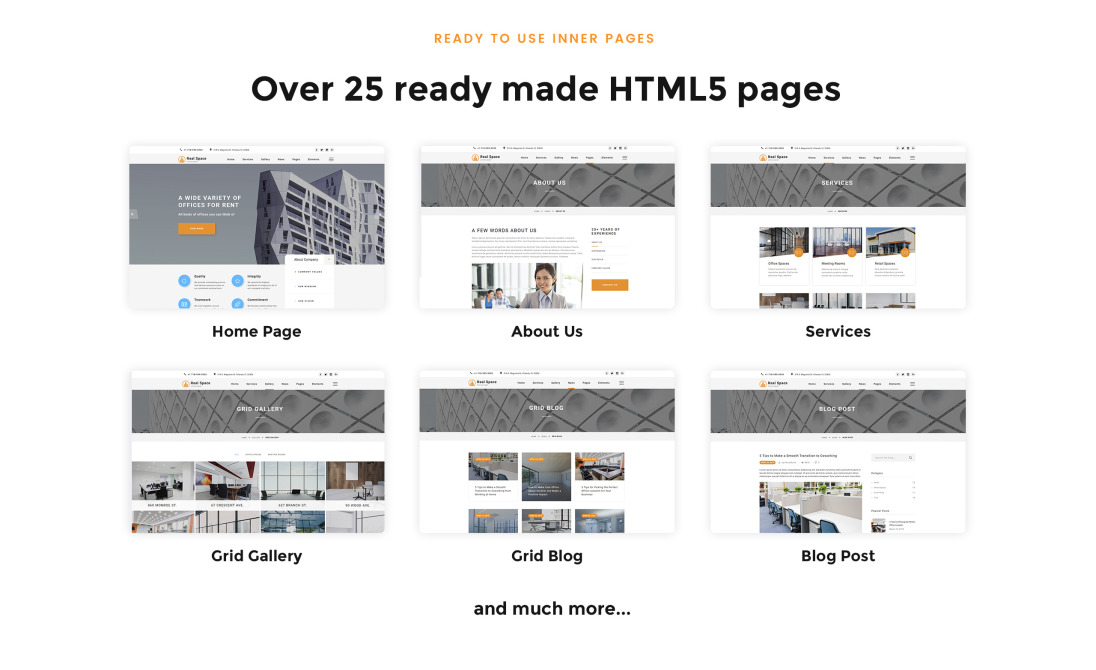Viewport: 1096px width, 670px height.
Task: Open hamburger menu icon in Blog Post preview
Action: click(x=912, y=383)
